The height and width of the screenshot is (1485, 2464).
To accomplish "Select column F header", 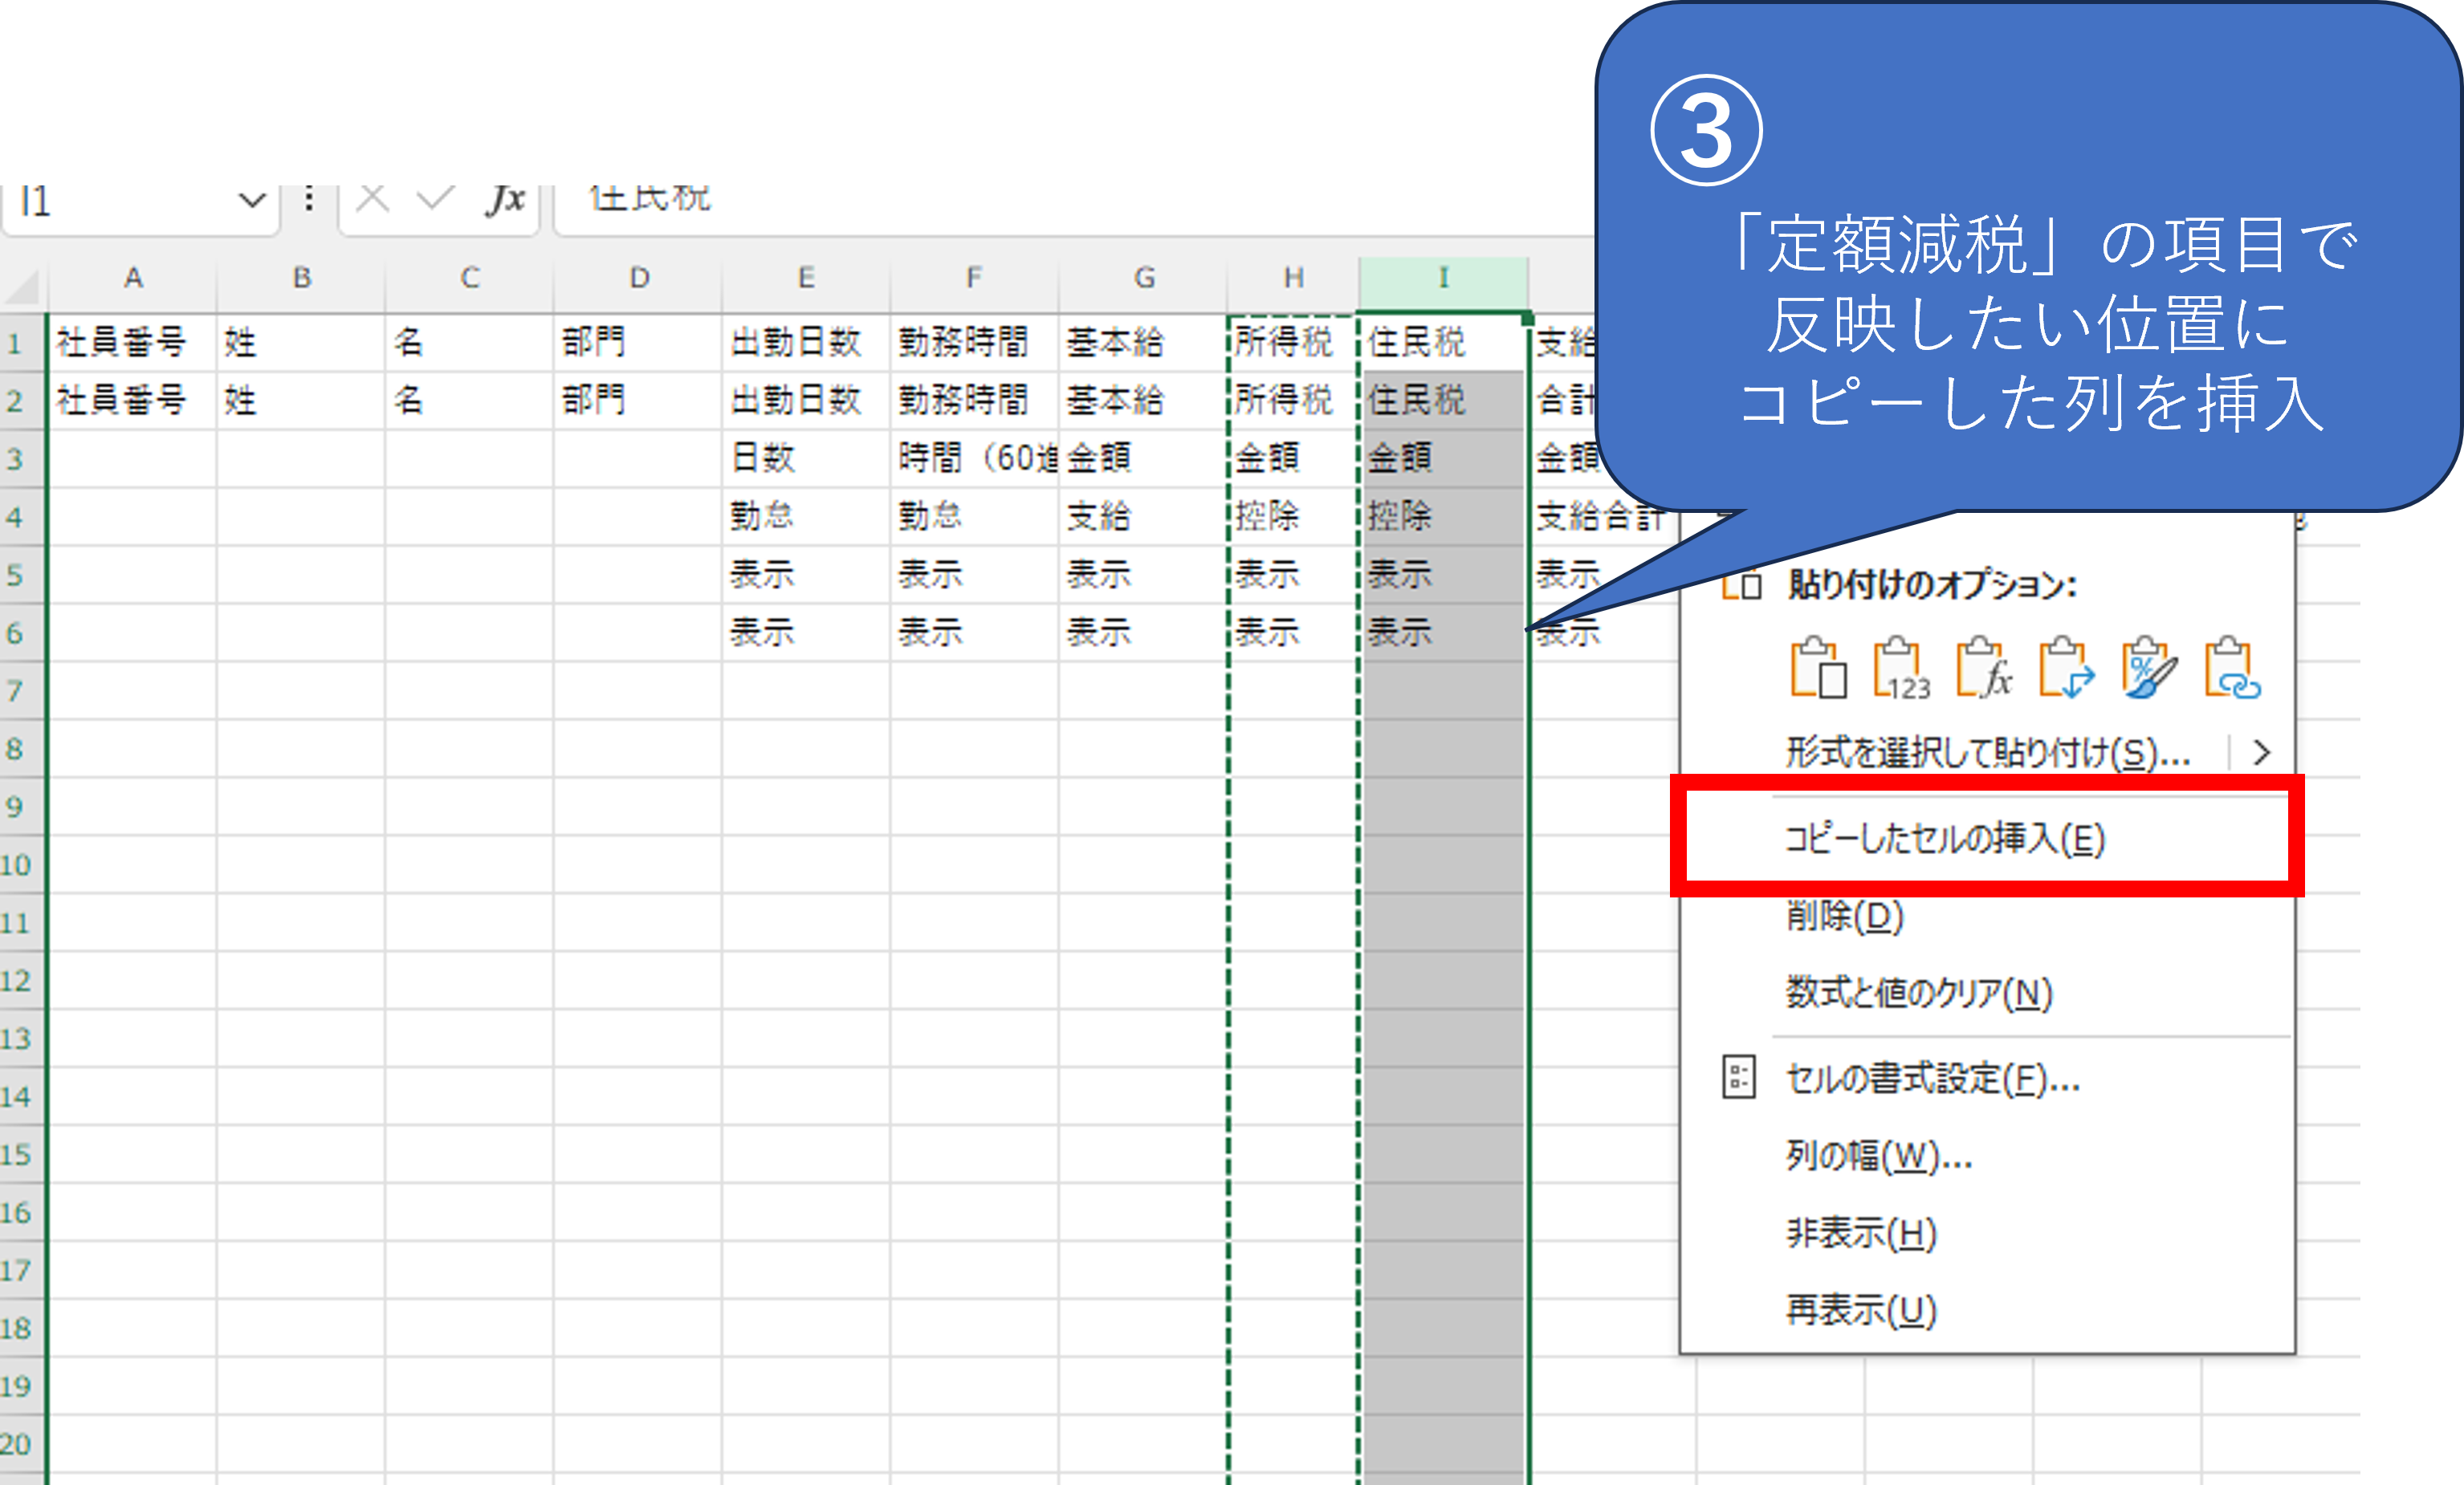I will coord(974,278).
